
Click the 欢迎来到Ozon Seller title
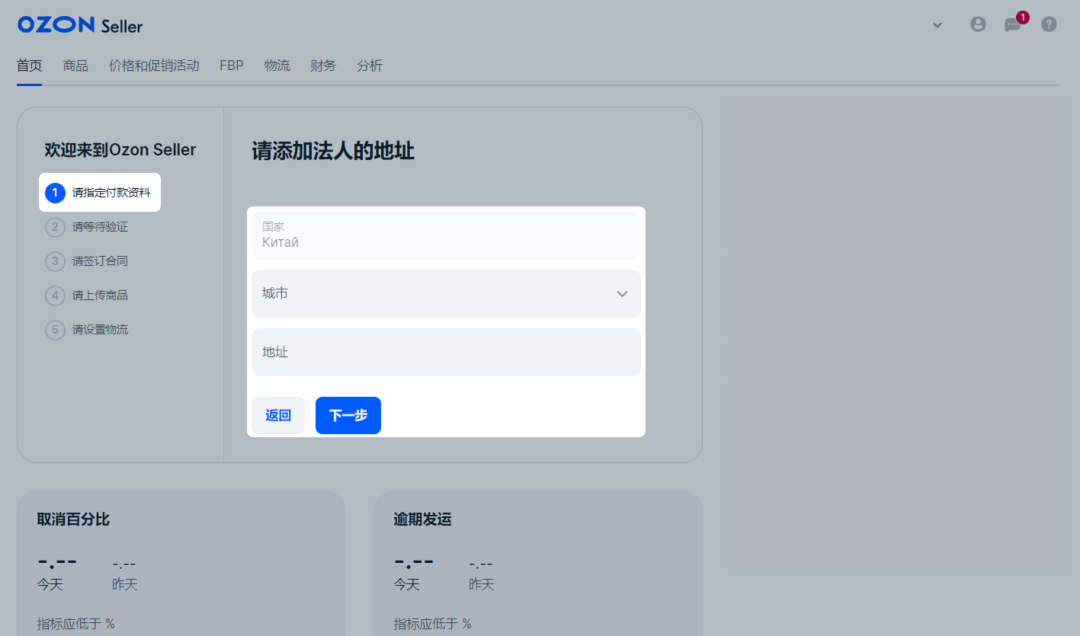[x=120, y=150]
